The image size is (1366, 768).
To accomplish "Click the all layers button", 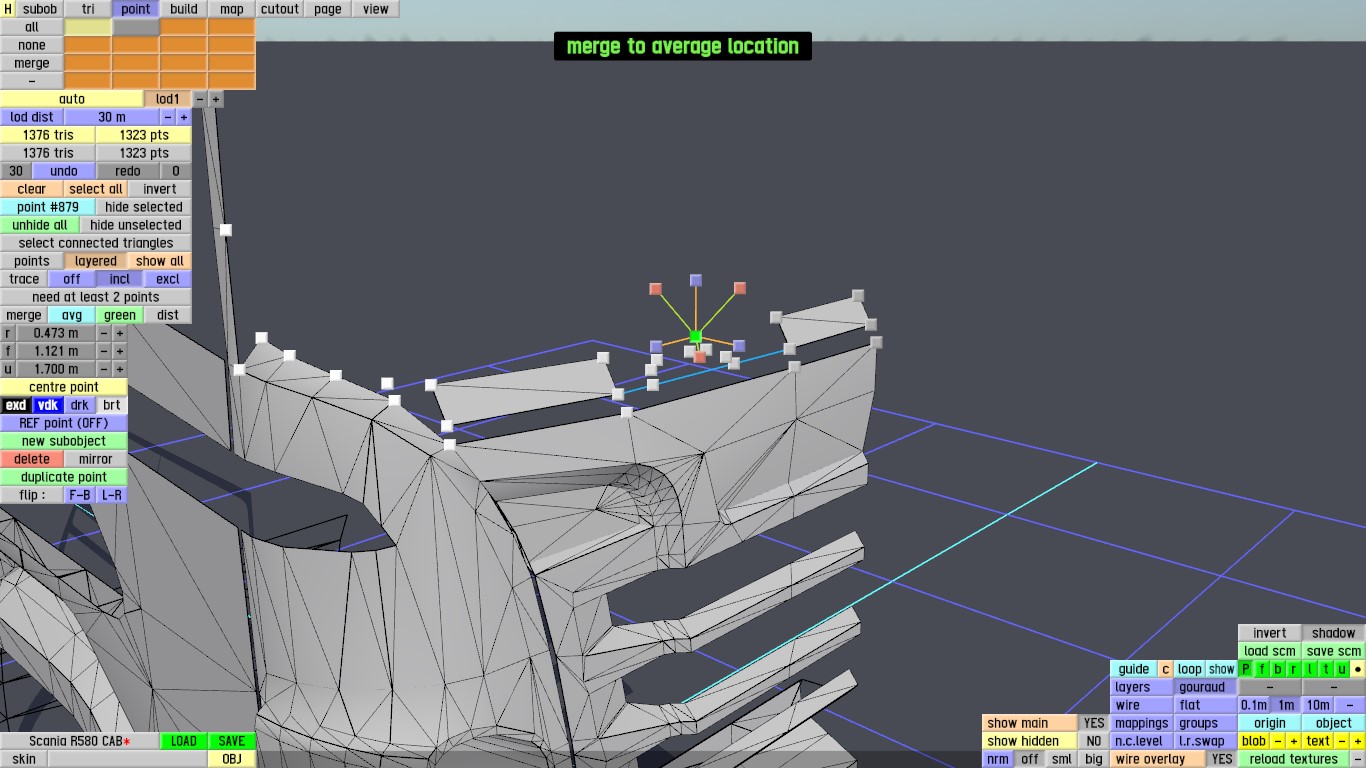I will (32, 27).
